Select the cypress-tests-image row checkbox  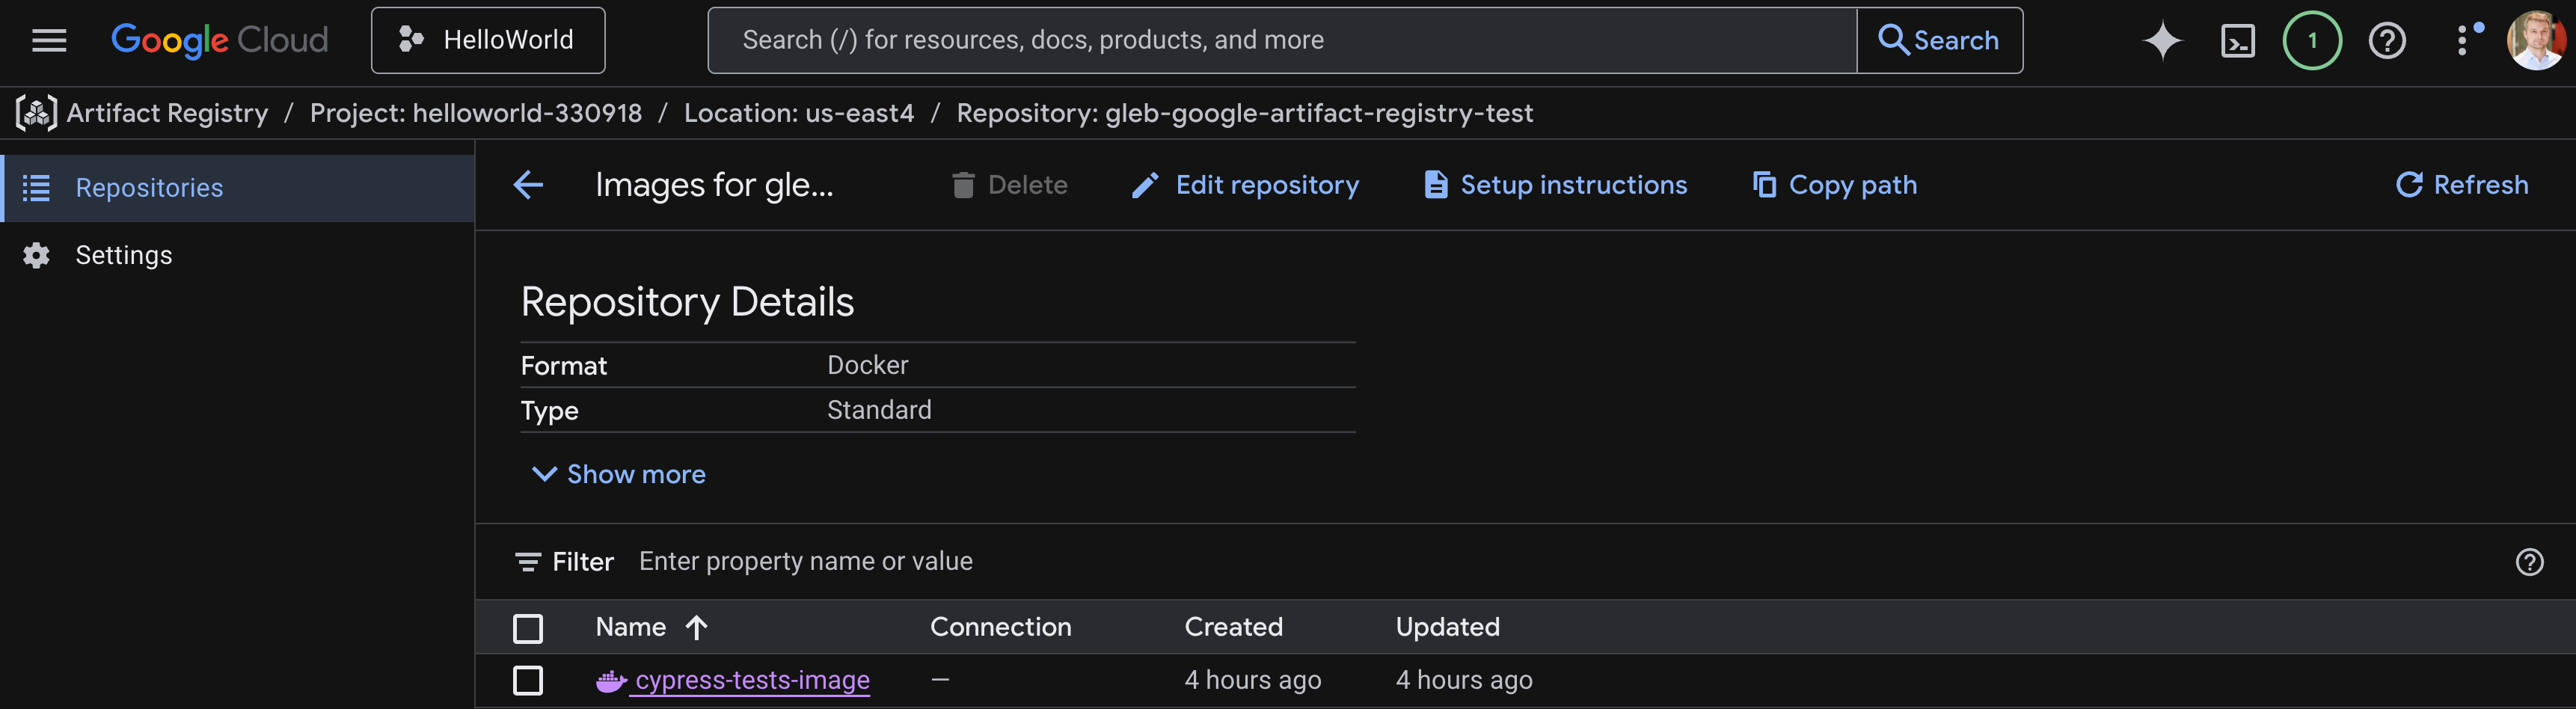pyautogui.click(x=528, y=680)
